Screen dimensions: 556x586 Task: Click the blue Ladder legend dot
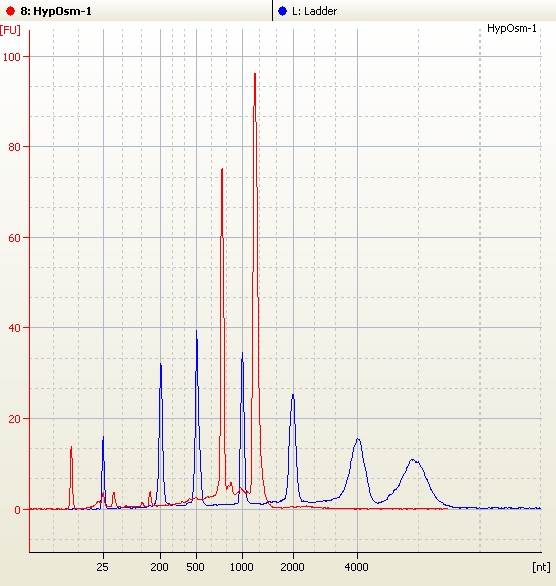pyautogui.click(x=282, y=11)
